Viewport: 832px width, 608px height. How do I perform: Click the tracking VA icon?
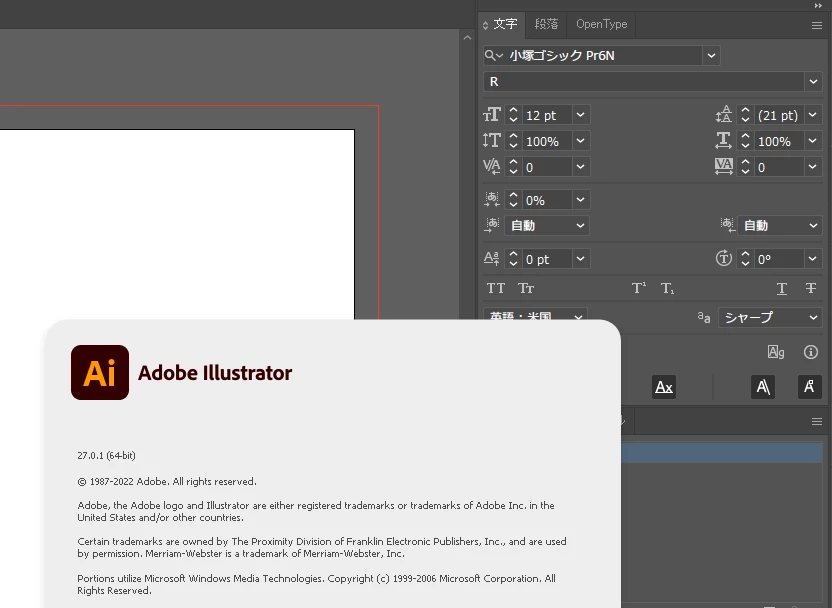pyautogui.click(x=724, y=167)
